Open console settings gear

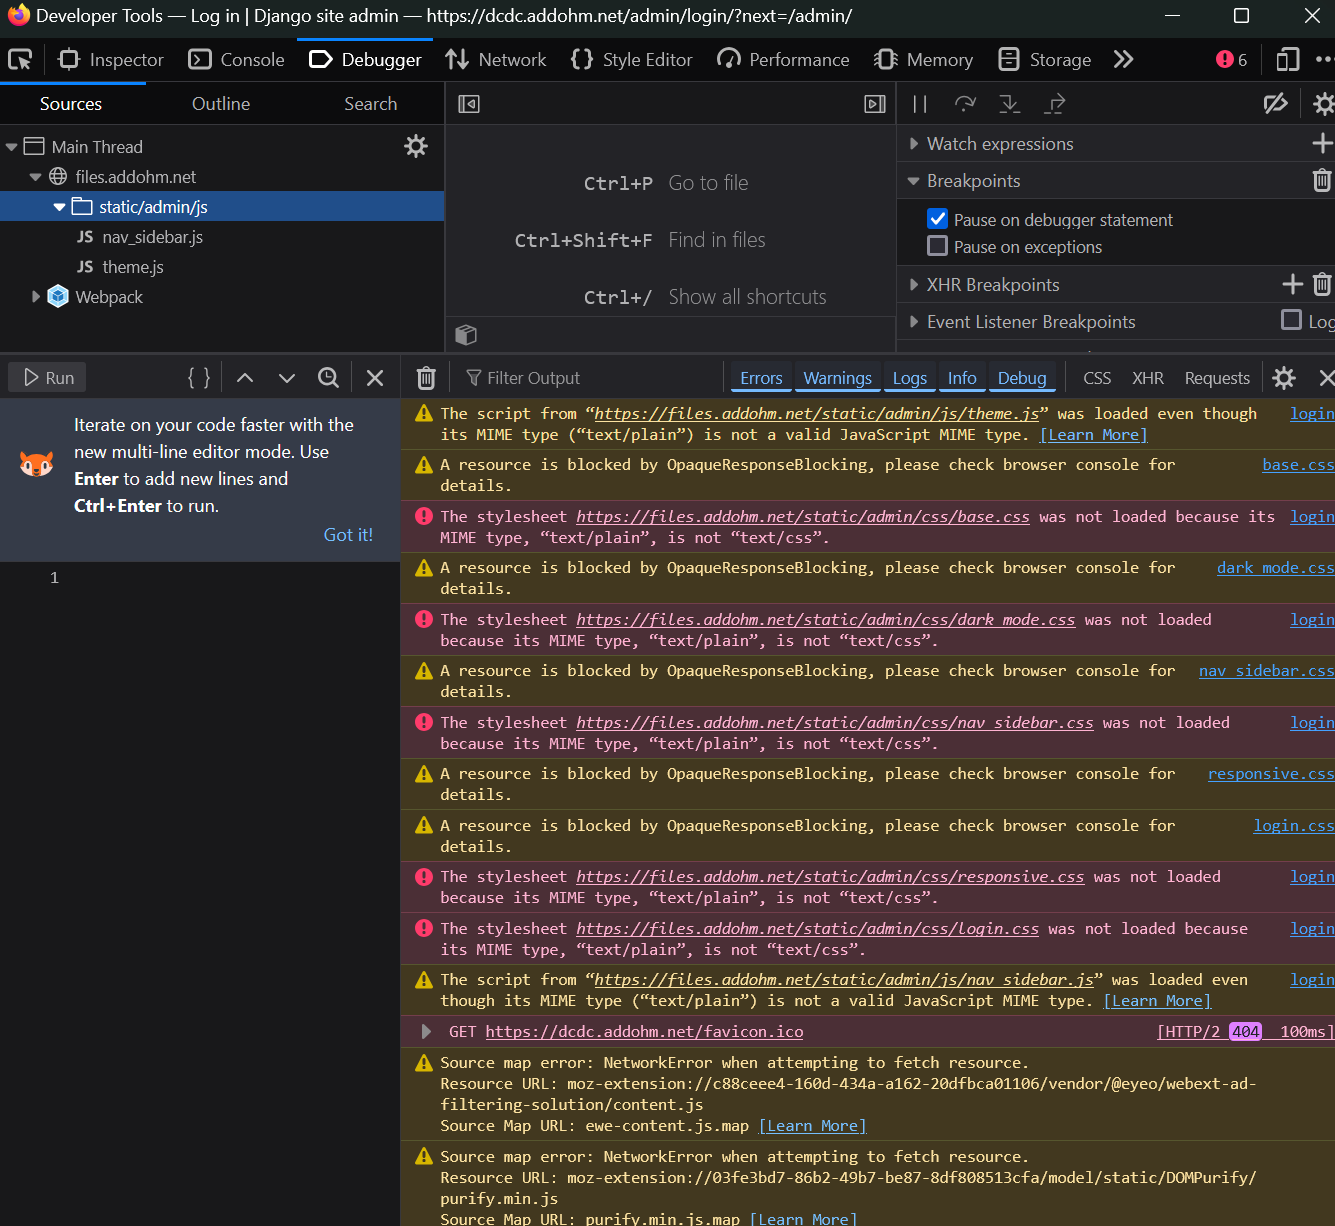[x=1284, y=377]
